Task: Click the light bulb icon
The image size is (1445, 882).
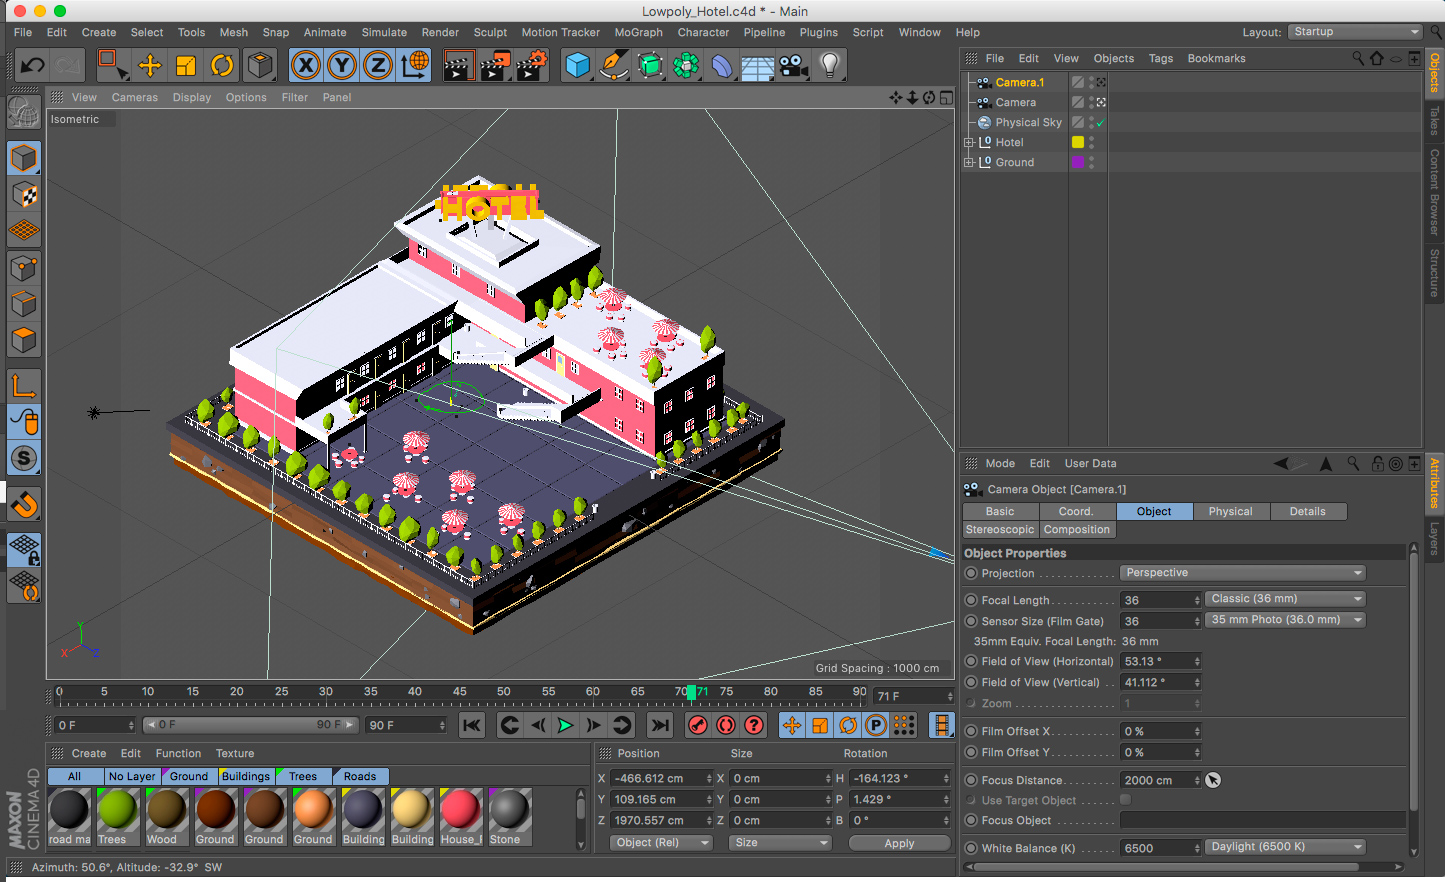Action: click(x=829, y=66)
